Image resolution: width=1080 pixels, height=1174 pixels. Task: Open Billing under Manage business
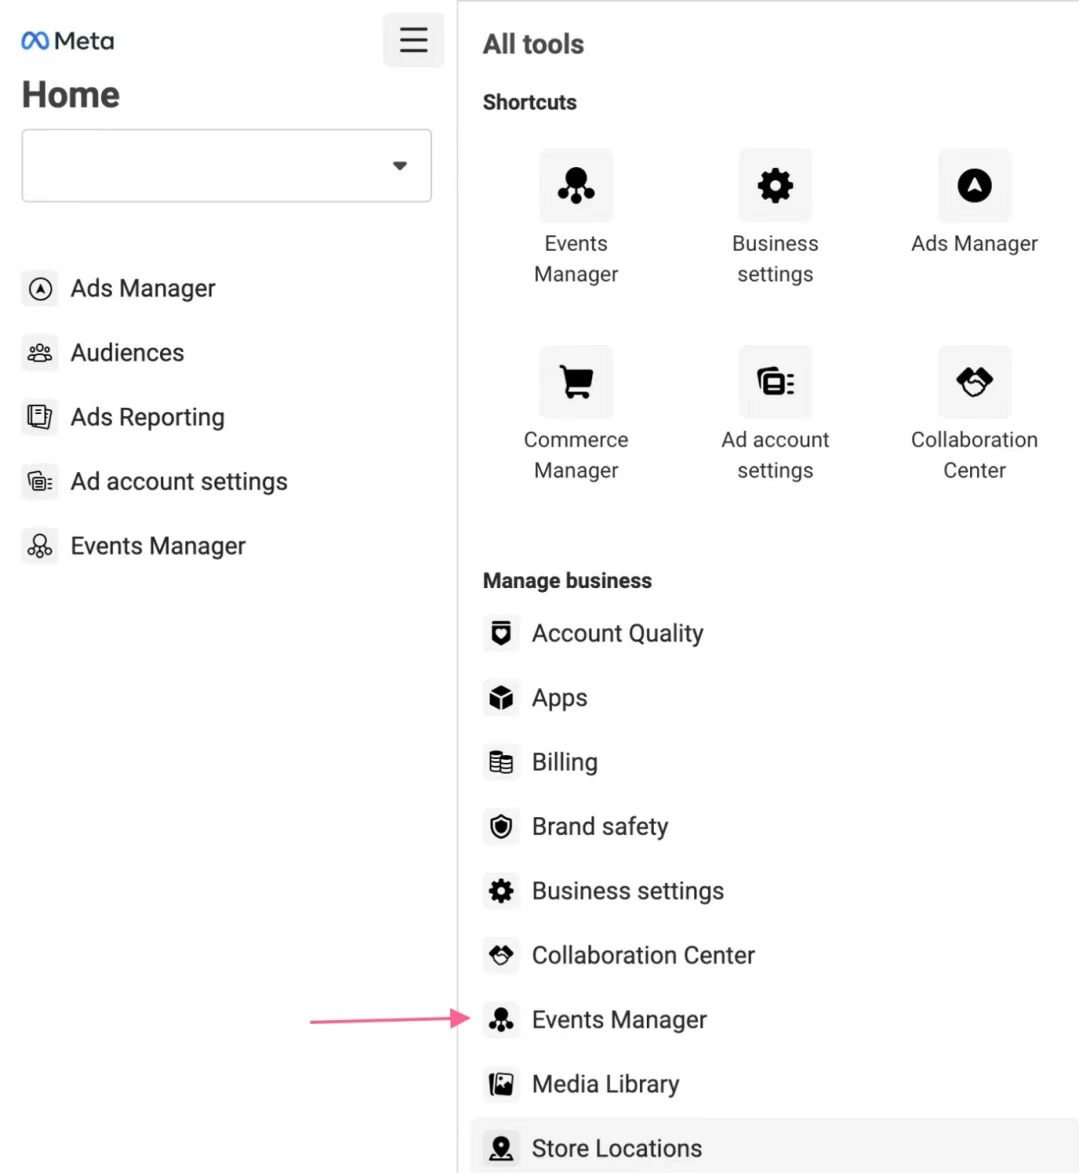[565, 762]
